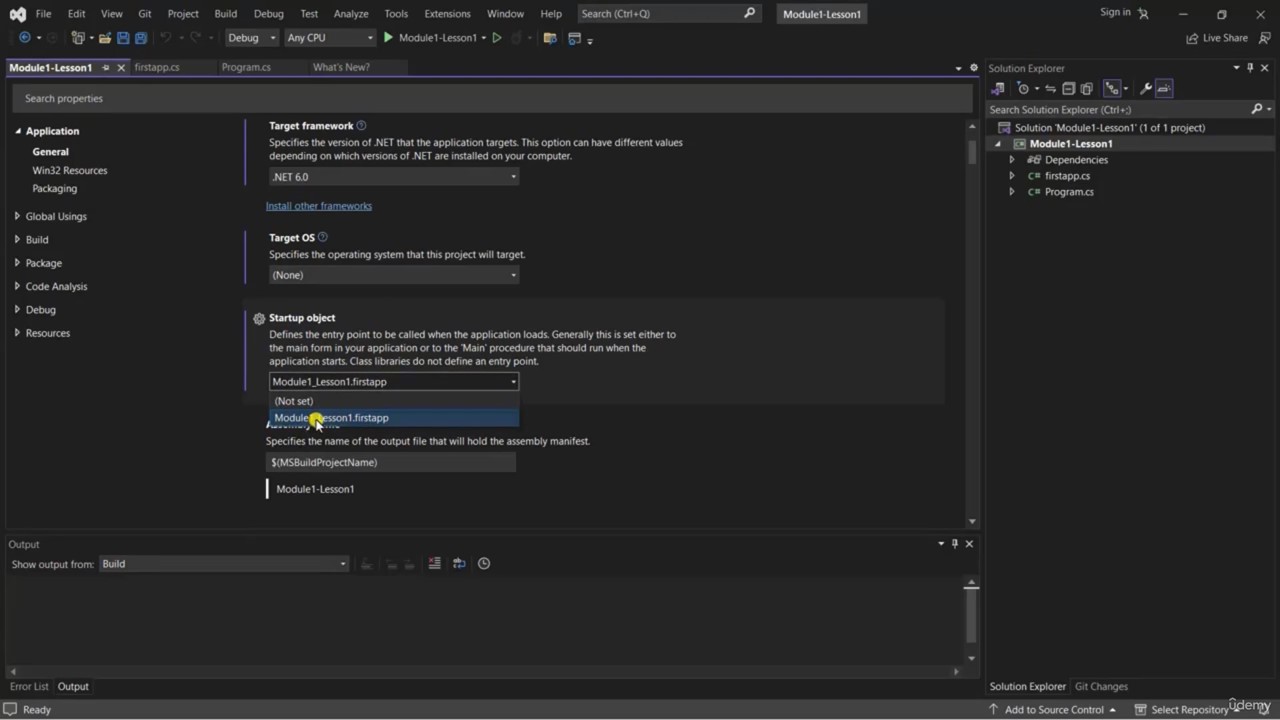Click Startup object gear settings icon
This screenshot has height=720, width=1280.
(x=259, y=318)
